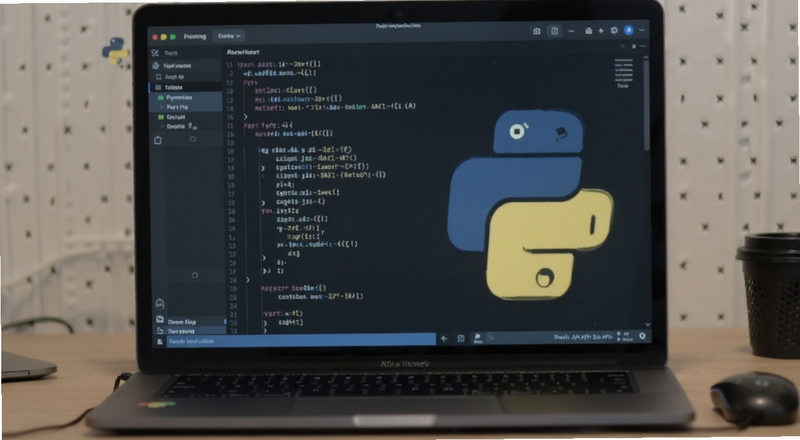Click the small circle icon in the mid-left sidebar

point(194,275)
